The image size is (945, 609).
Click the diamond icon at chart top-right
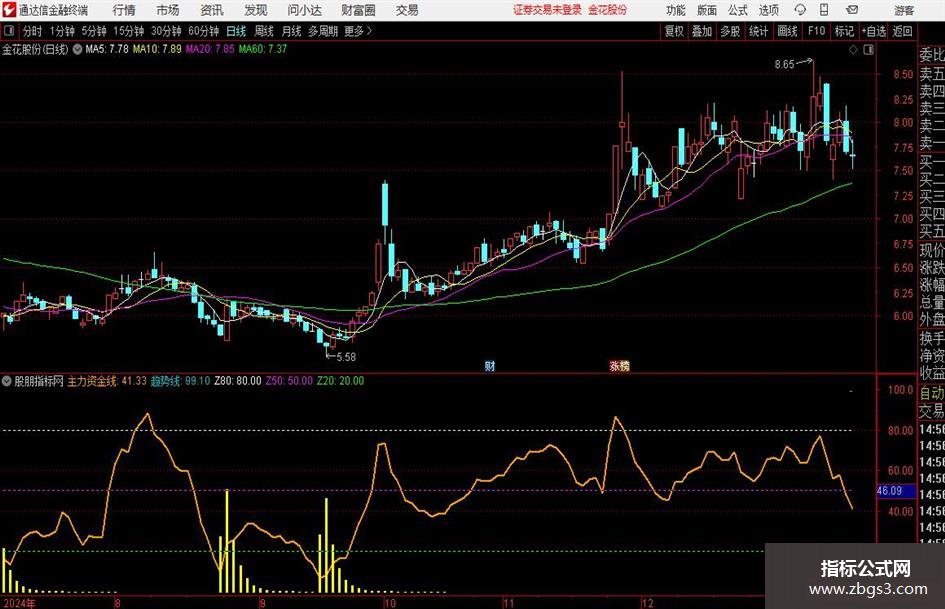[x=853, y=50]
